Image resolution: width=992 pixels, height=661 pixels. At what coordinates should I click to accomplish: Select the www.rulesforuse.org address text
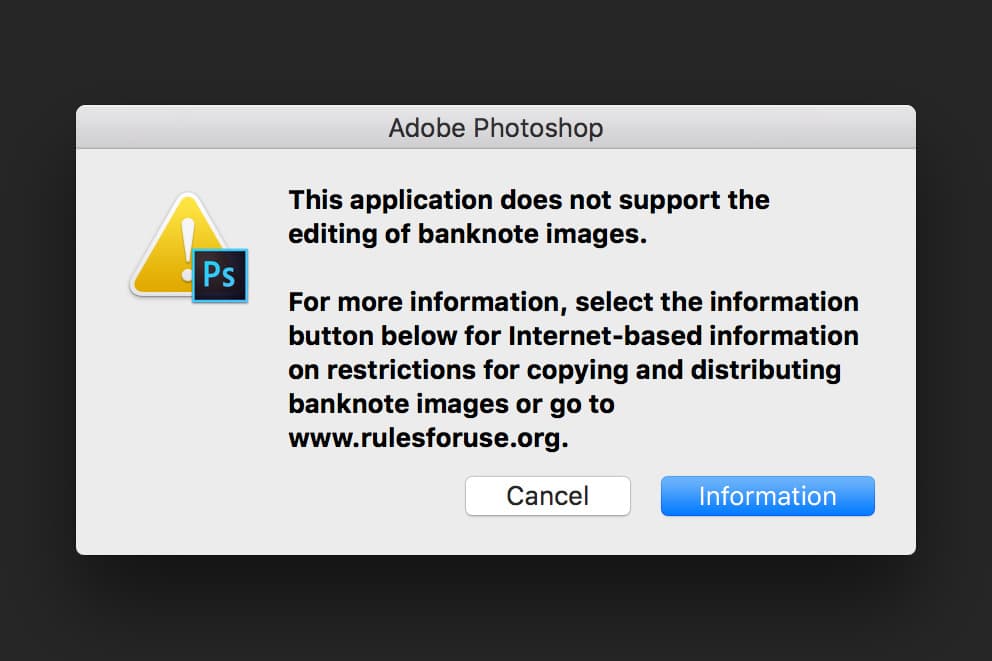pos(428,438)
